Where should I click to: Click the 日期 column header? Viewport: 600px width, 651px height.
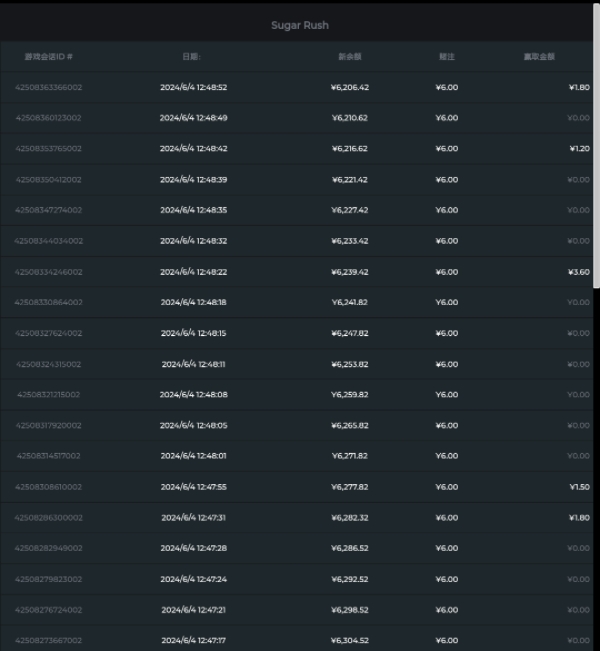192,57
